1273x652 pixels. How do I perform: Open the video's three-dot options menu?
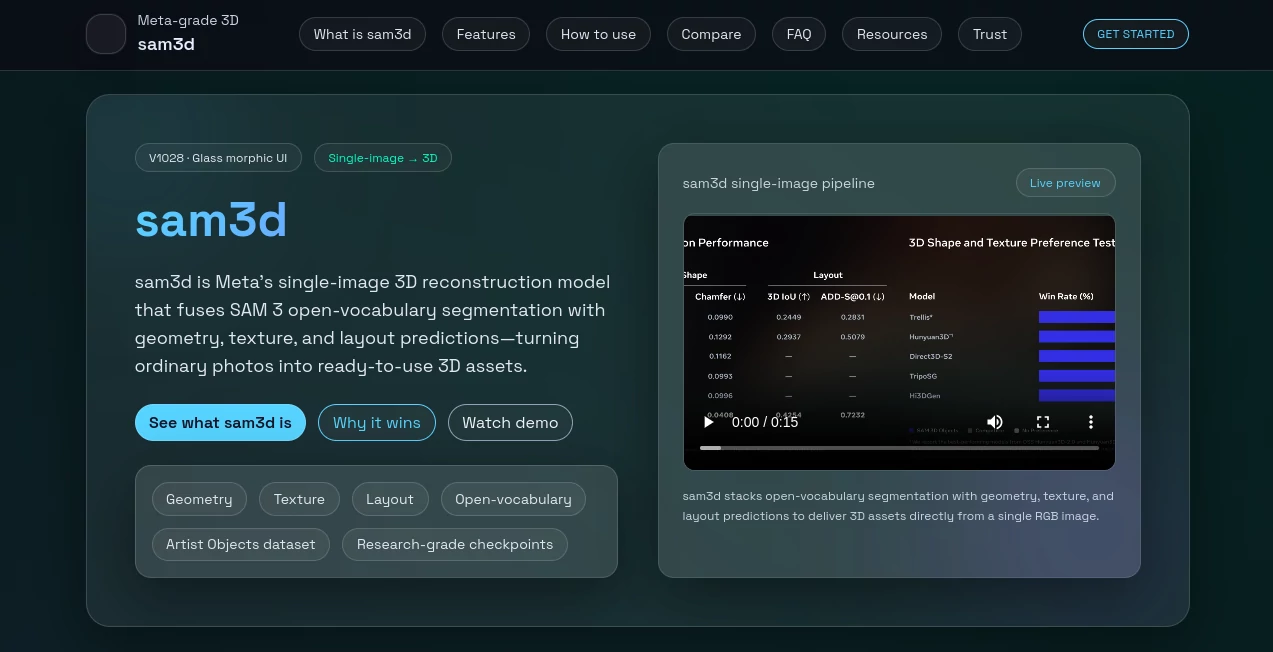coord(1091,422)
